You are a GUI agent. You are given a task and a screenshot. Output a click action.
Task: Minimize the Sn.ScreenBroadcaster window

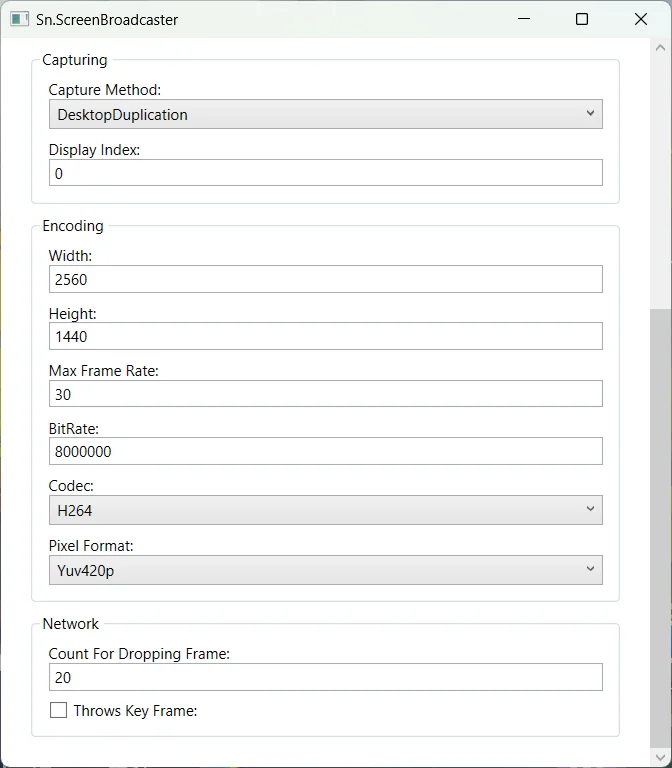(524, 19)
